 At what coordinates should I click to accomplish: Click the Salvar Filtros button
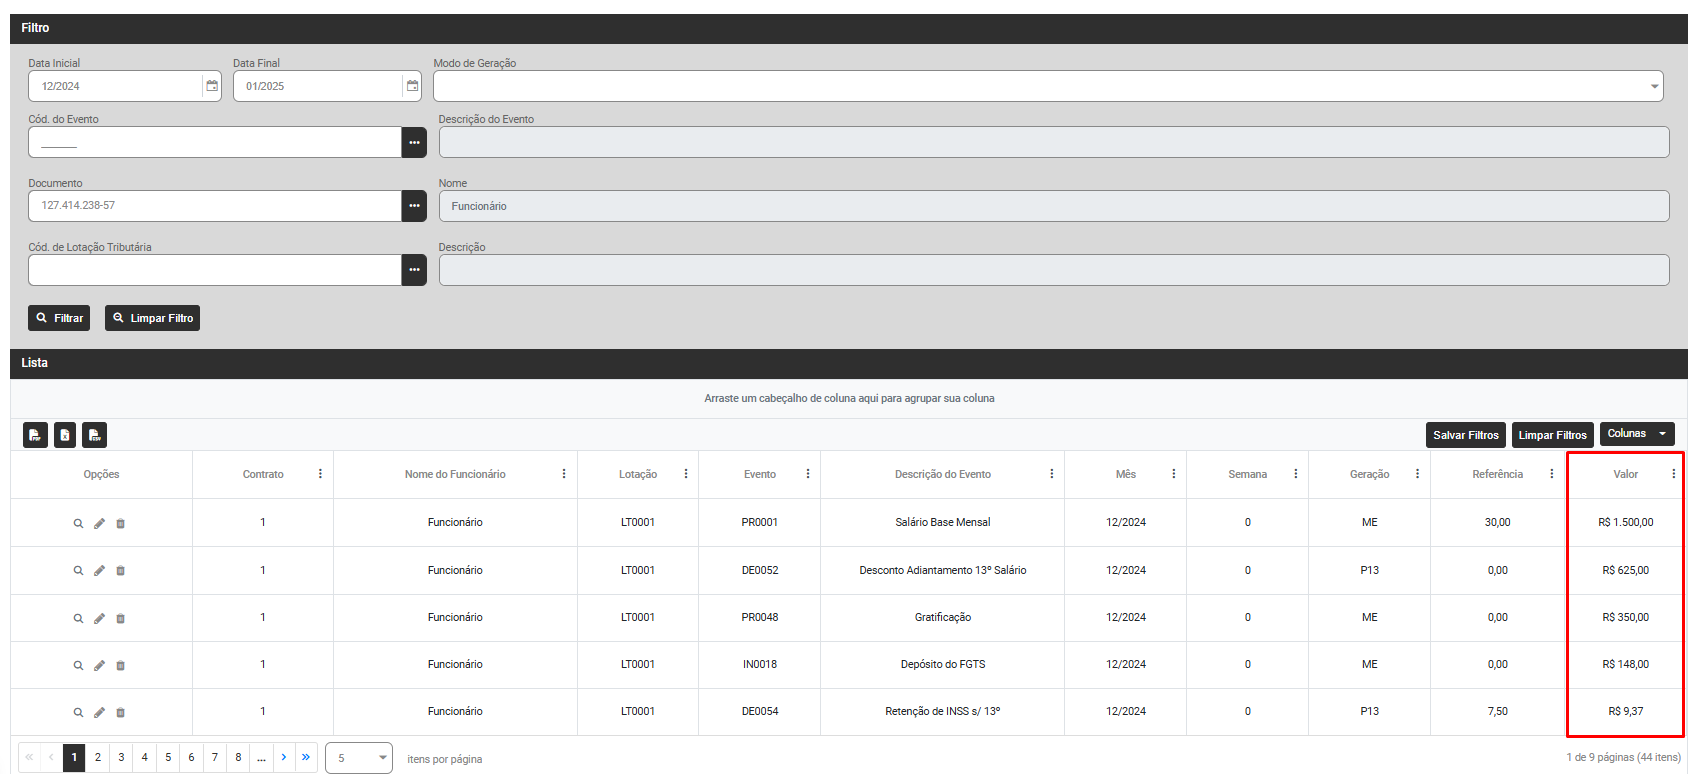pos(1465,435)
